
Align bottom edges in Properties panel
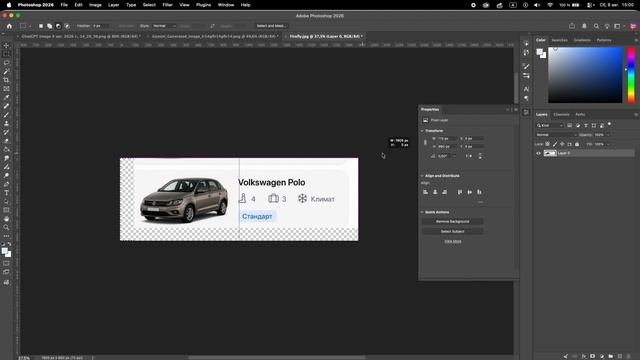click(480, 192)
